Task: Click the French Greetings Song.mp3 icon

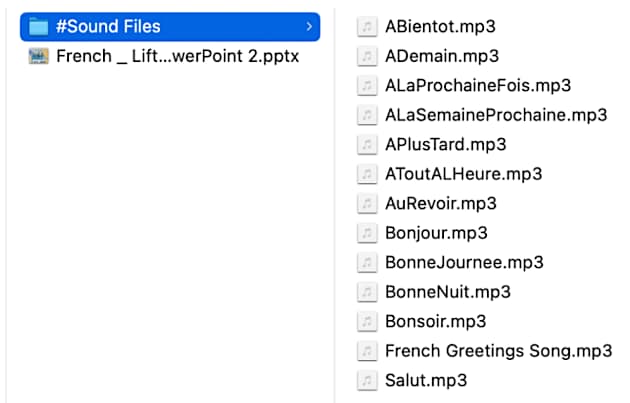Action: tap(368, 351)
